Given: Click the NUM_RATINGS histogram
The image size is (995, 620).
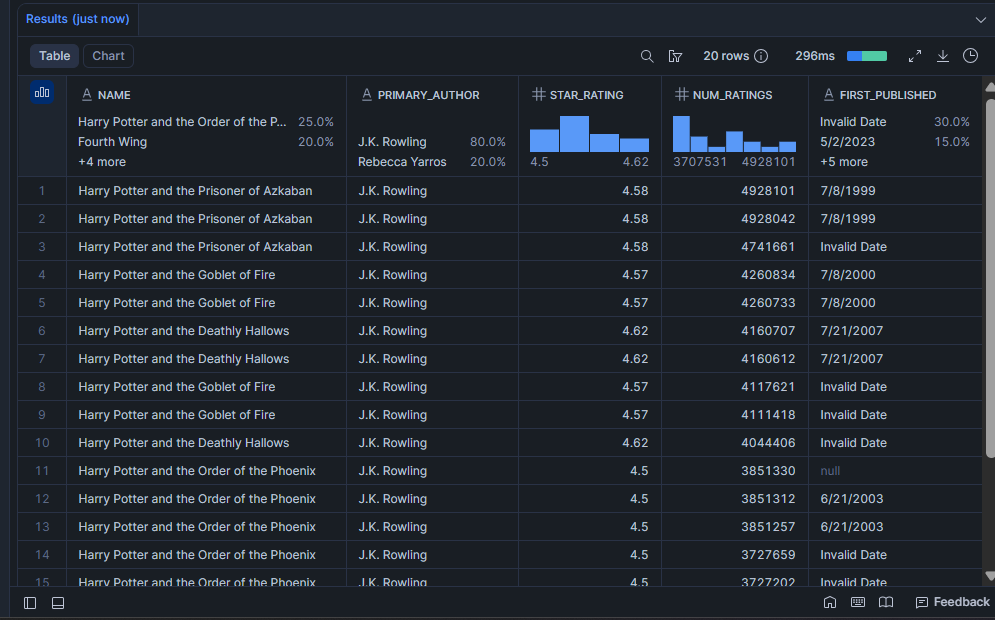Looking at the screenshot, I should pyautogui.click(x=734, y=133).
